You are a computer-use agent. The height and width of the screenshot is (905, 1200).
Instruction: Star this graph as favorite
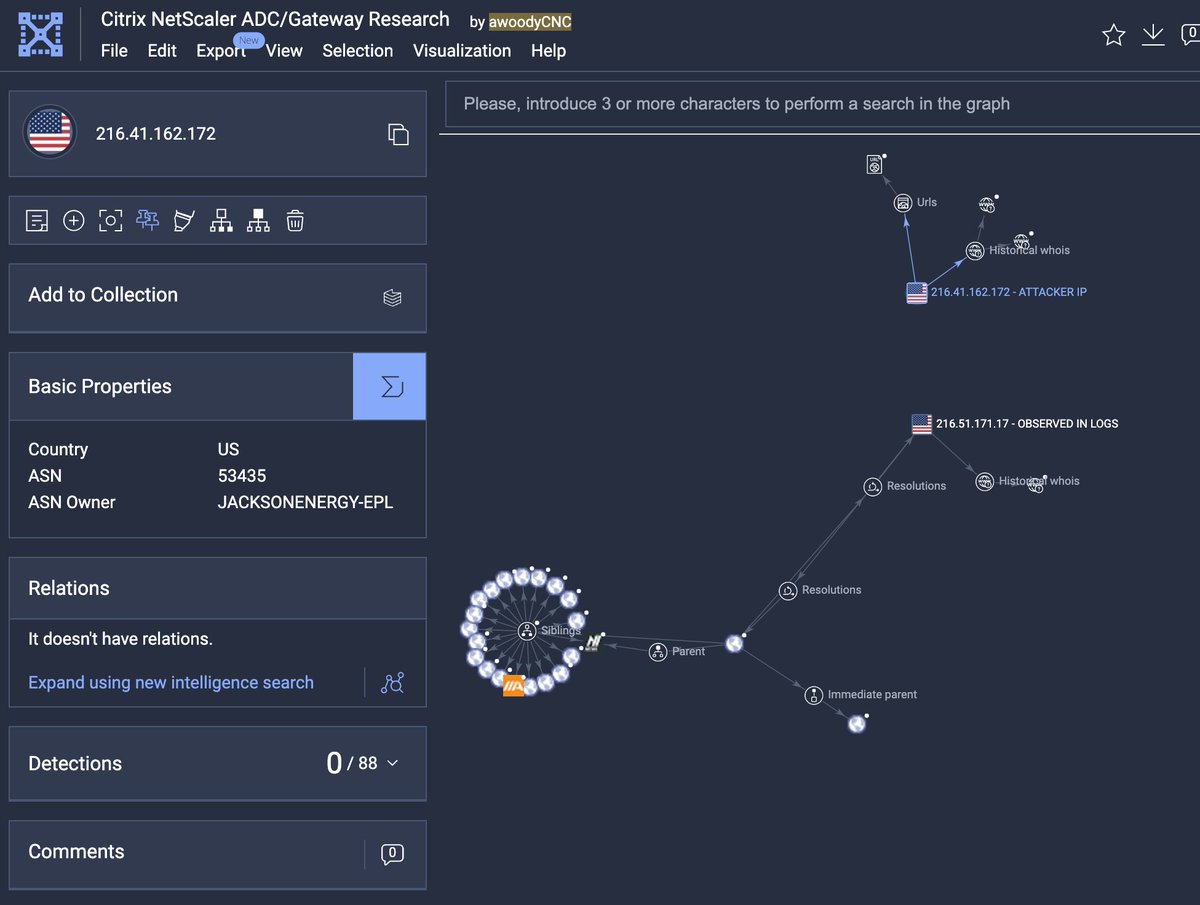(1113, 35)
